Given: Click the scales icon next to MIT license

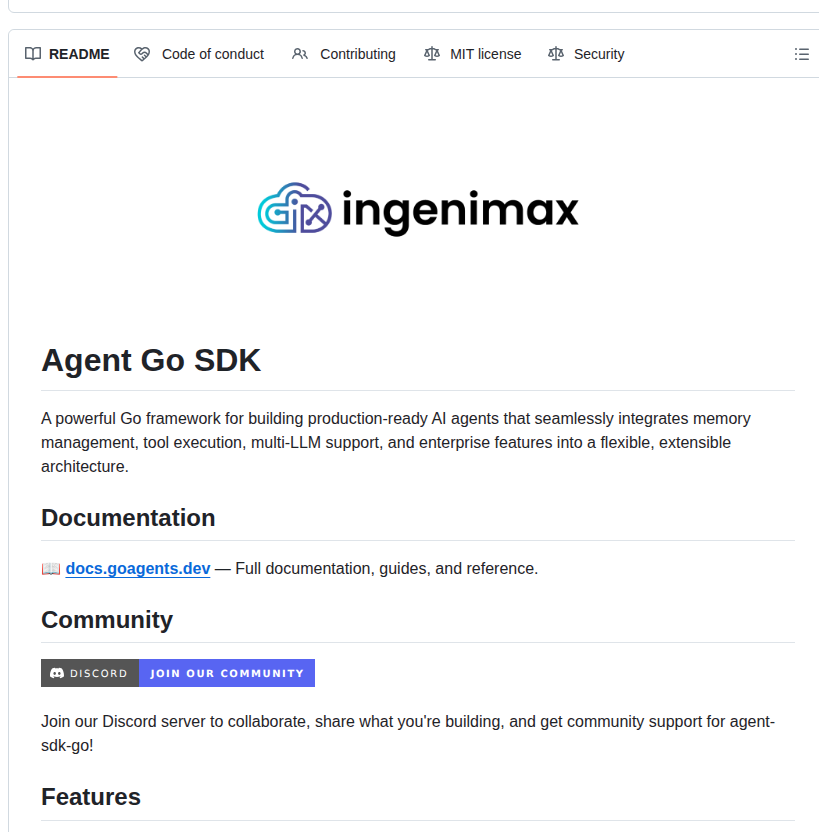Looking at the screenshot, I should coord(430,54).
